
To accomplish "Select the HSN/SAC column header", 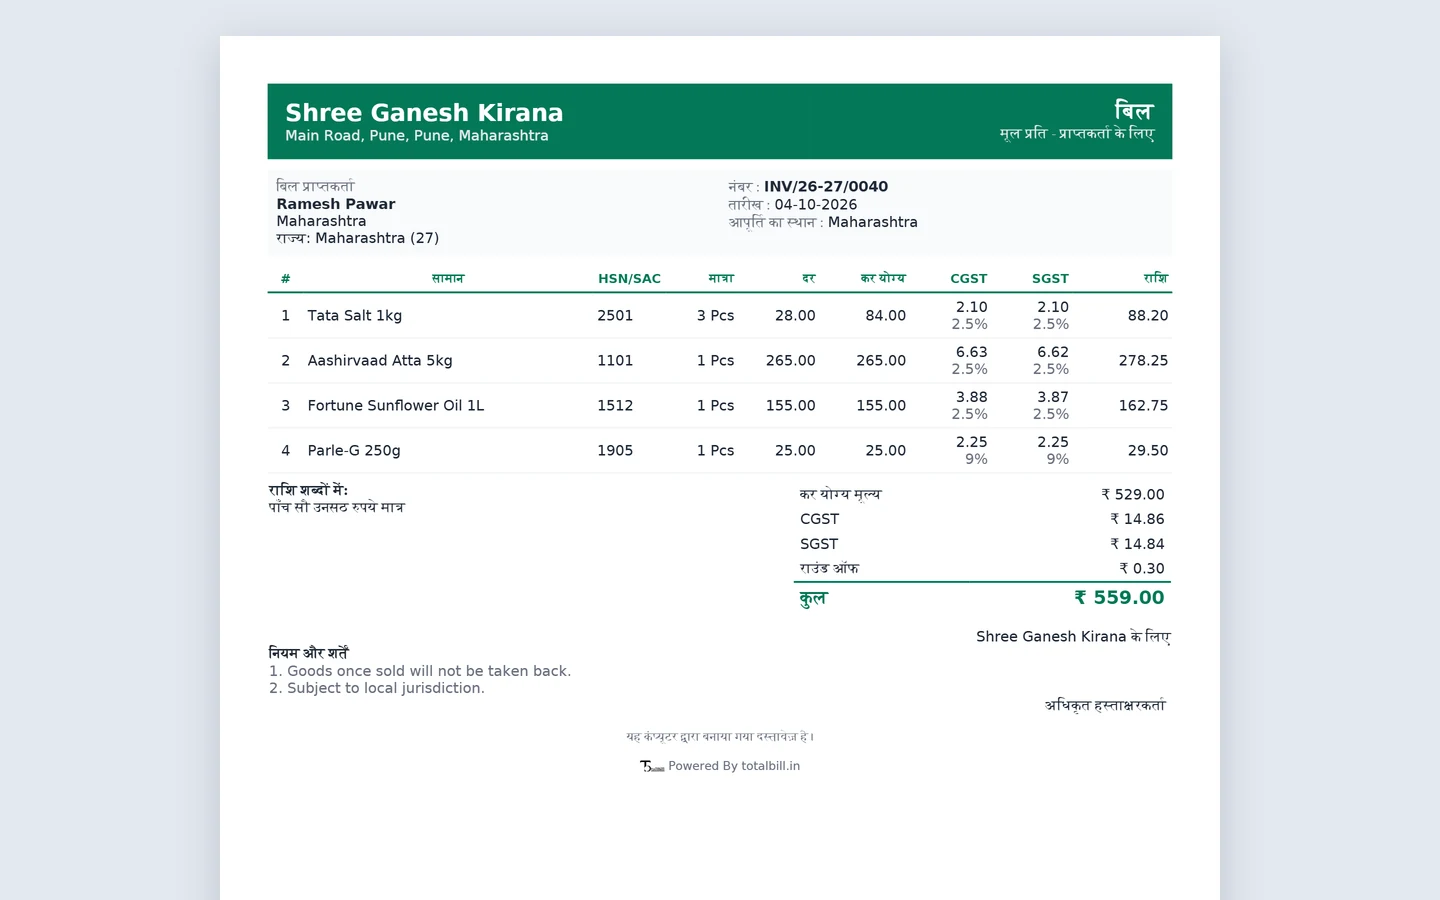I will 629,279.
